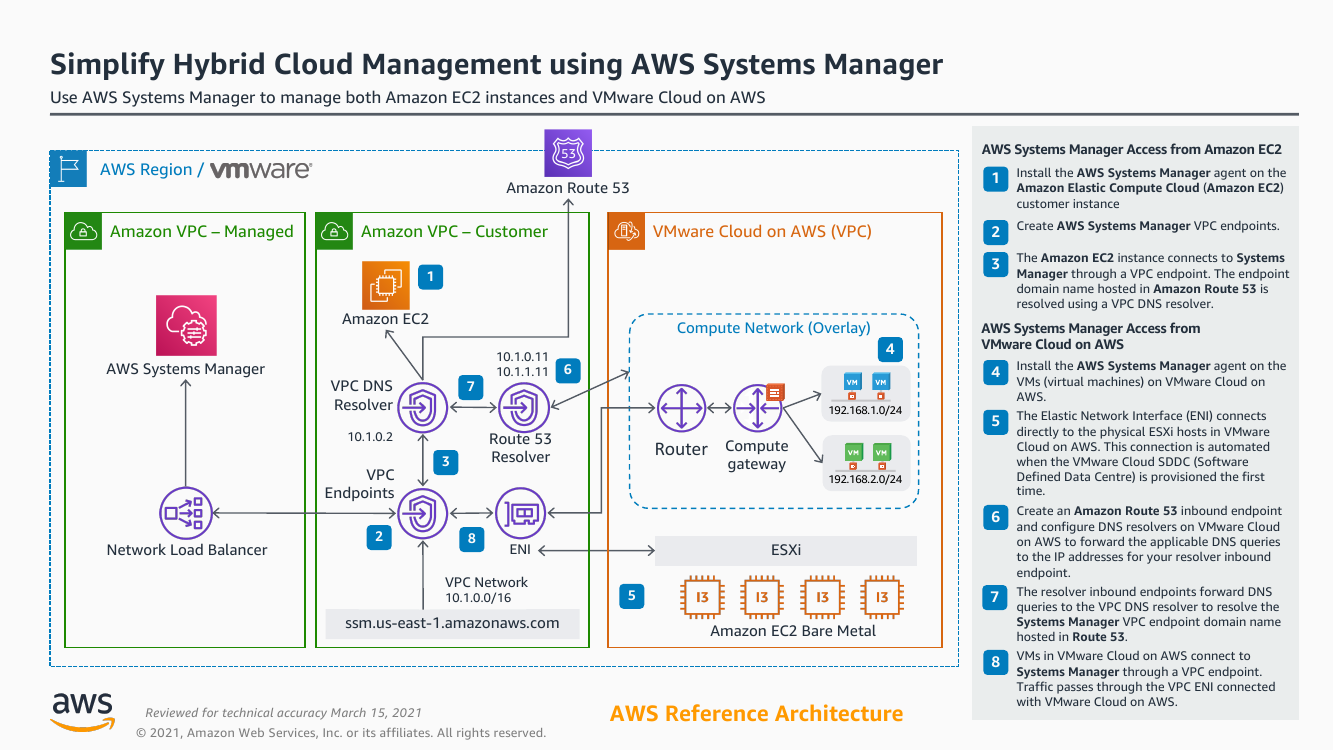Image resolution: width=1334 pixels, height=750 pixels.
Task: Click the cloud icon of Amazon VPC – Managed
Action: (83, 231)
